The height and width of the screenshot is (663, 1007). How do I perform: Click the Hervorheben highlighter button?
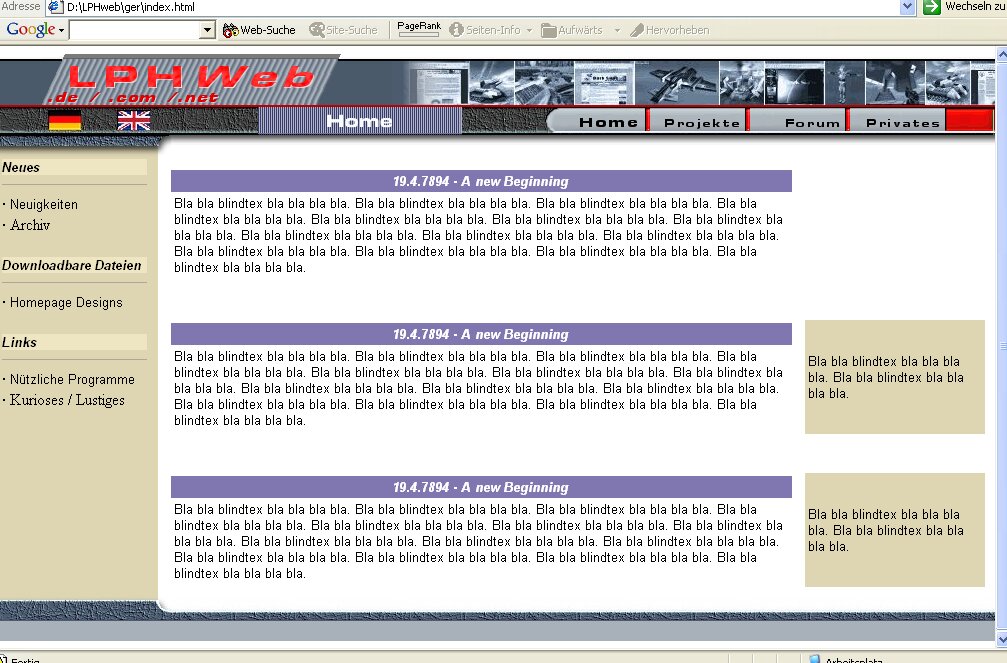669,30
